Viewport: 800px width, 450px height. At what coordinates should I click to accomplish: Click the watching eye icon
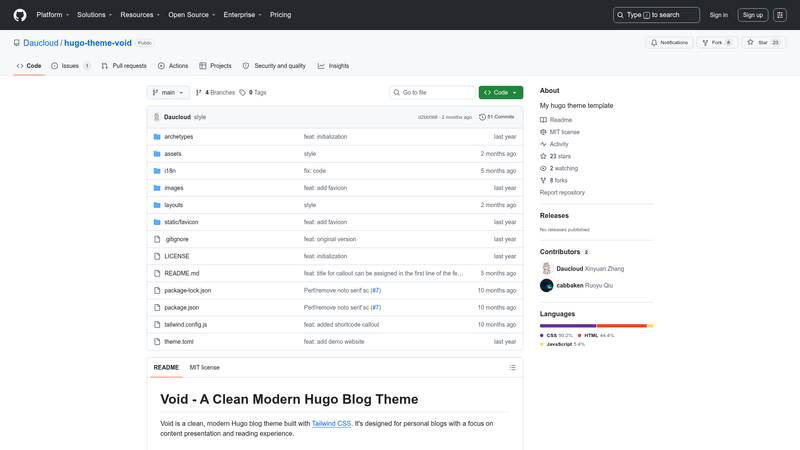coord(543,168)
